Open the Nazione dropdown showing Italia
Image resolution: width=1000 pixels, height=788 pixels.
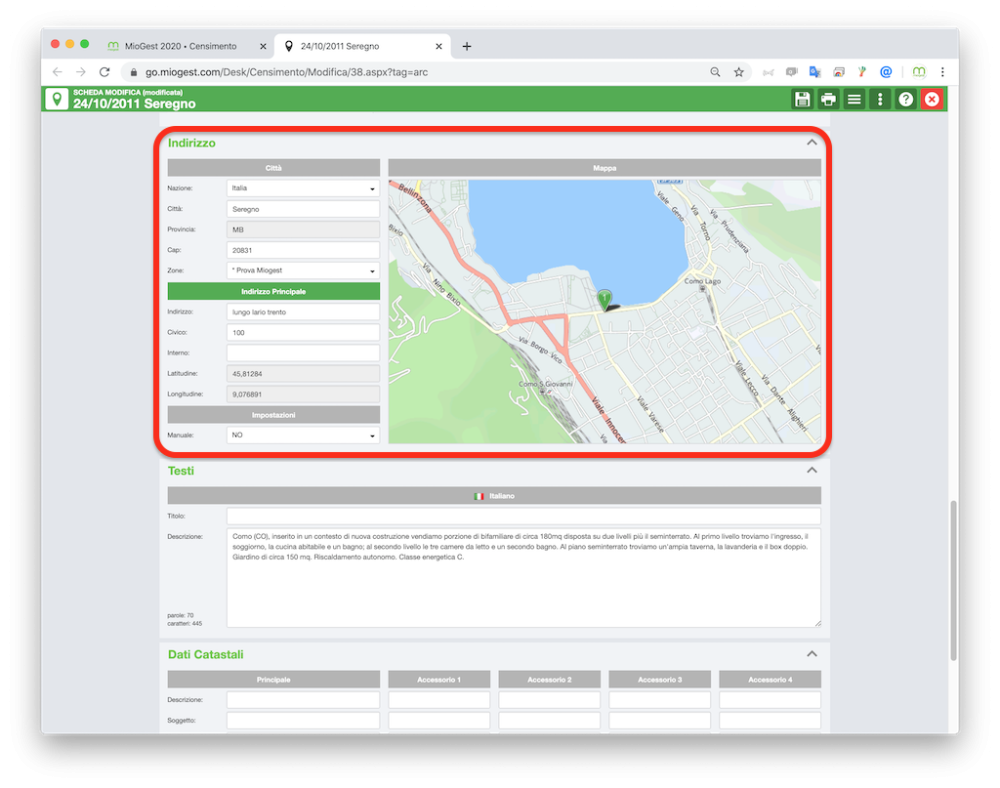coord(303,189)
